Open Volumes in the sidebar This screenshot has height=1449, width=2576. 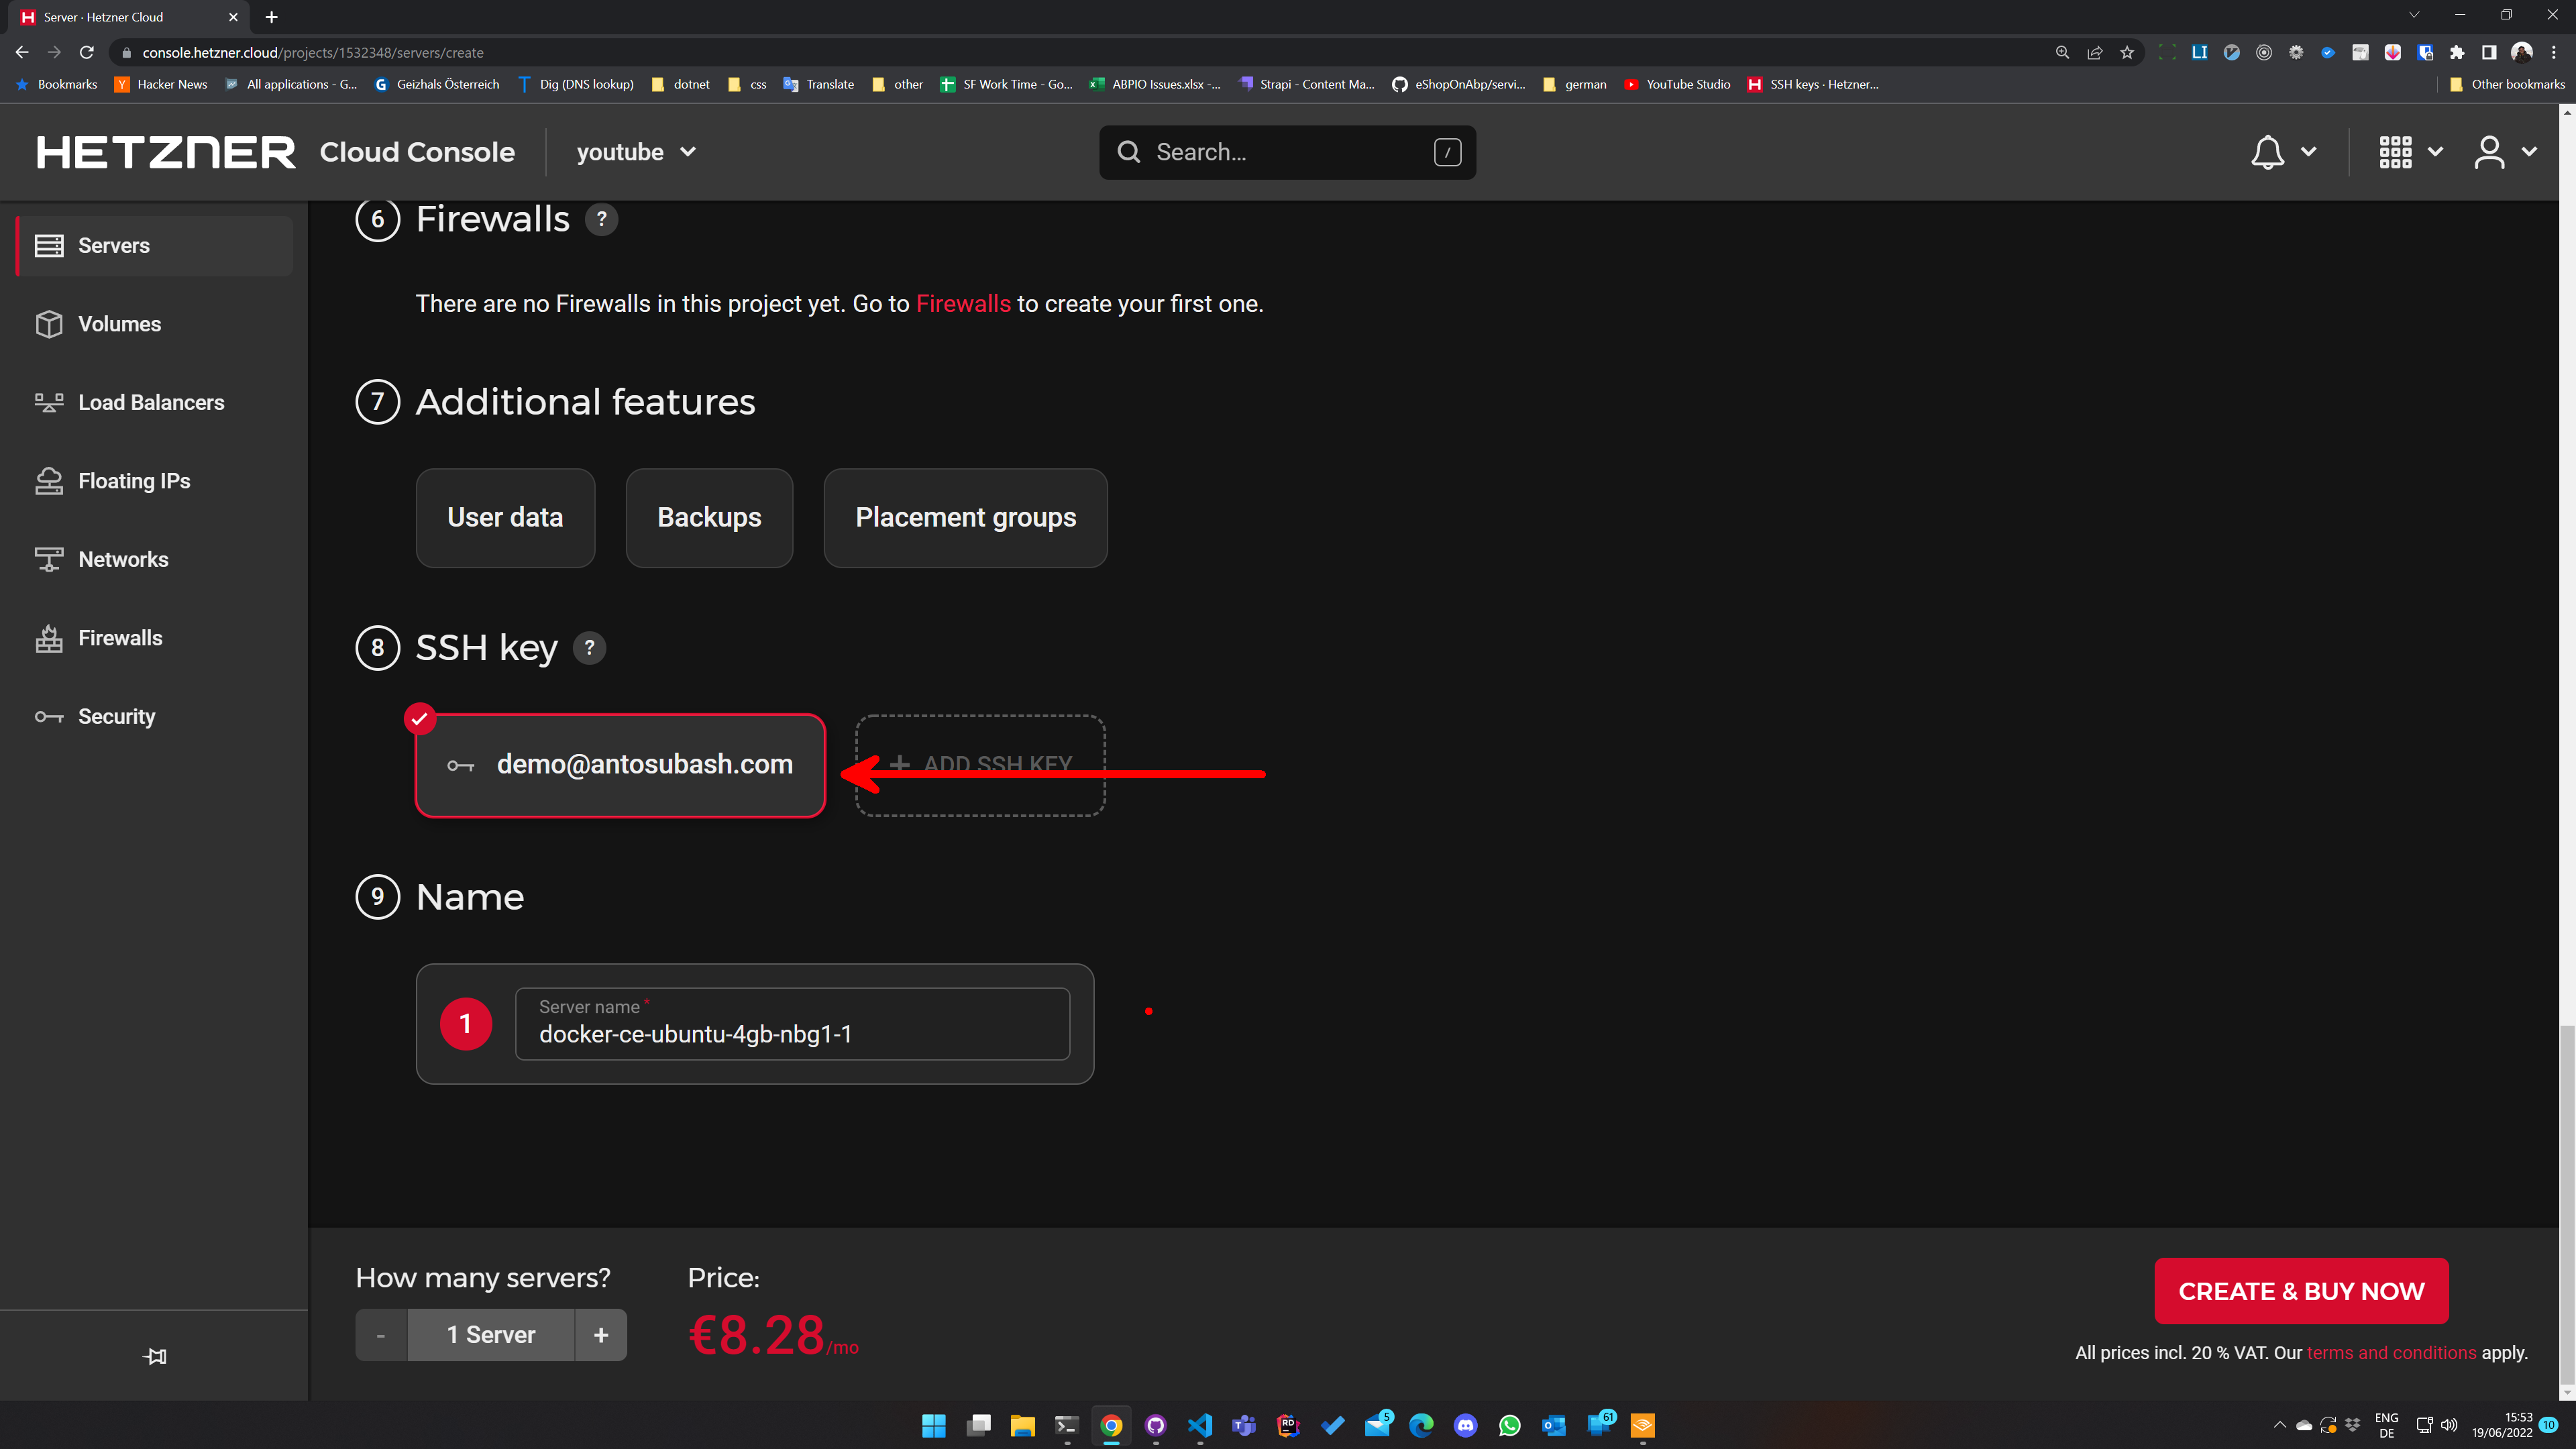[x=119, y=324]
